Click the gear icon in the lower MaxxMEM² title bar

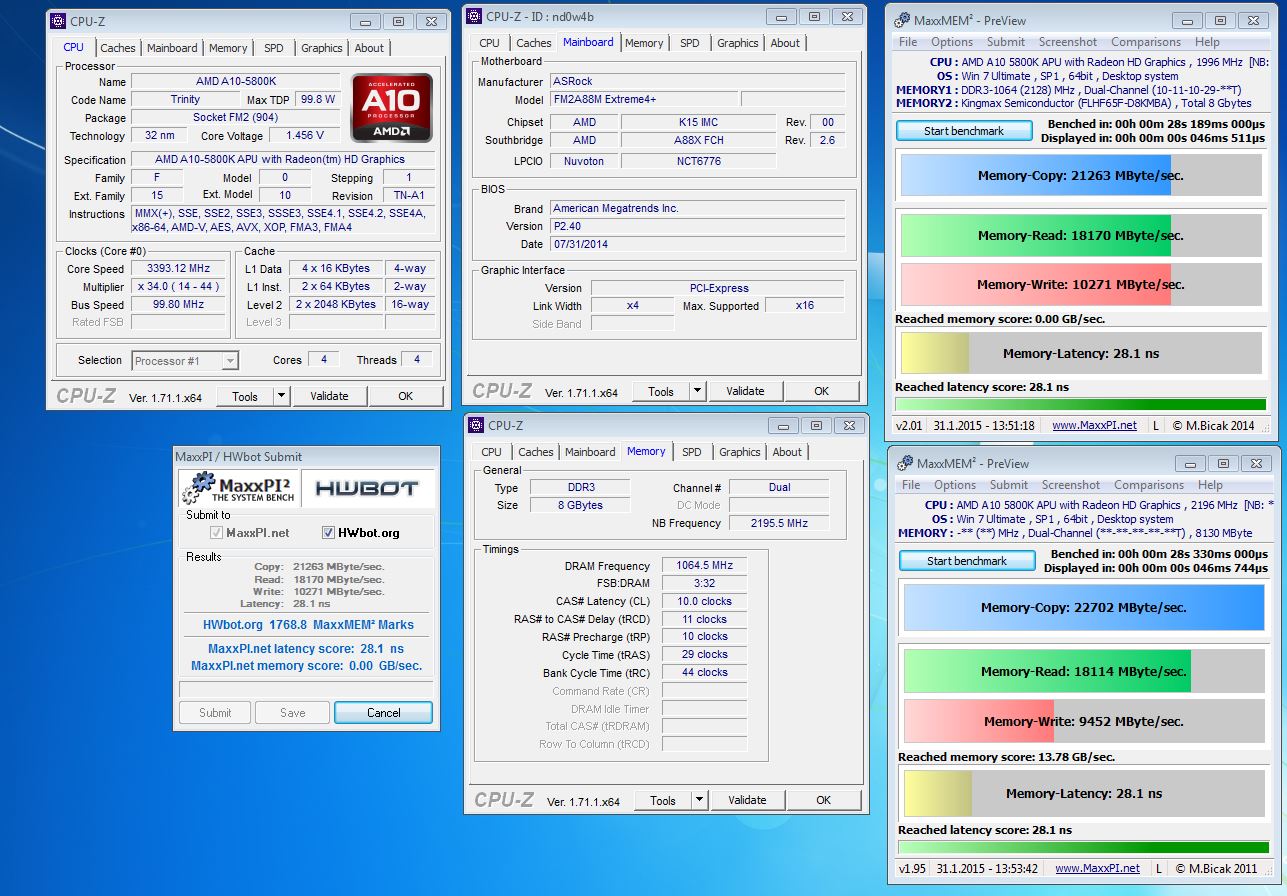(905, 463)
